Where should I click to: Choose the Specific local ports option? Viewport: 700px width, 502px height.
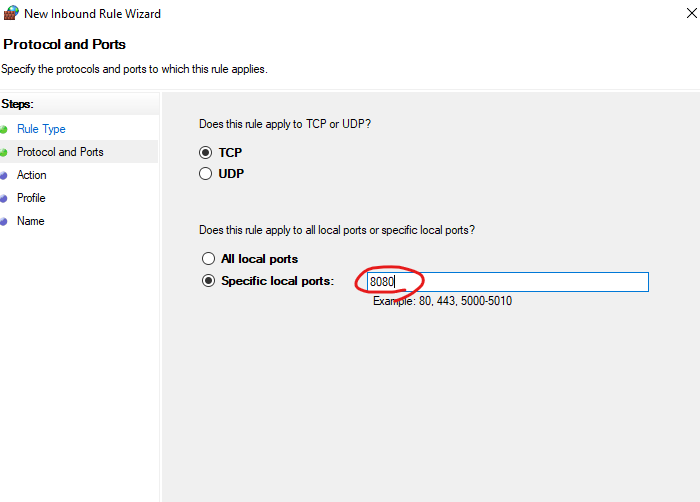(208, 280)
